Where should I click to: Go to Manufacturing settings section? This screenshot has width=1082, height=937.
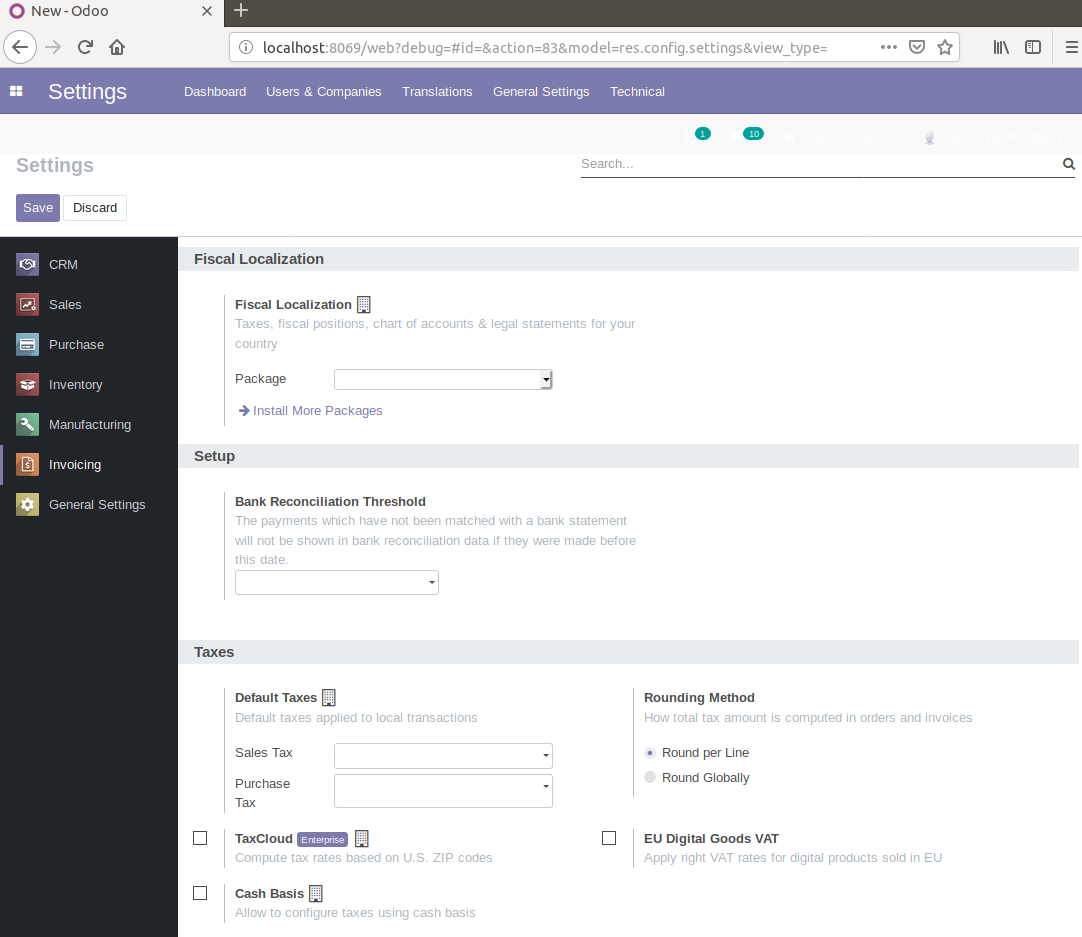pos(90,424)
